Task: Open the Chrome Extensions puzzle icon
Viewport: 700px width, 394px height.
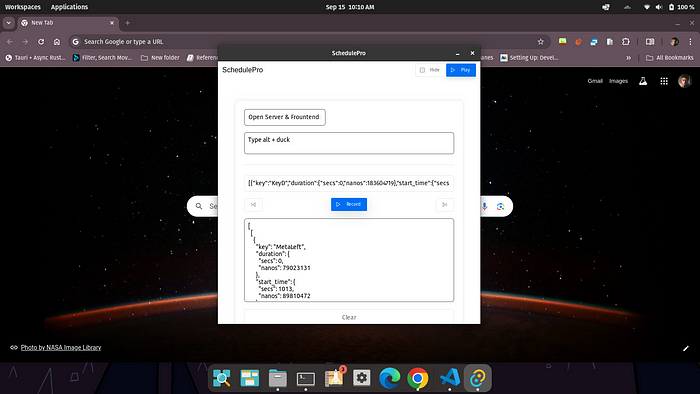Action: tap(626, 41)
